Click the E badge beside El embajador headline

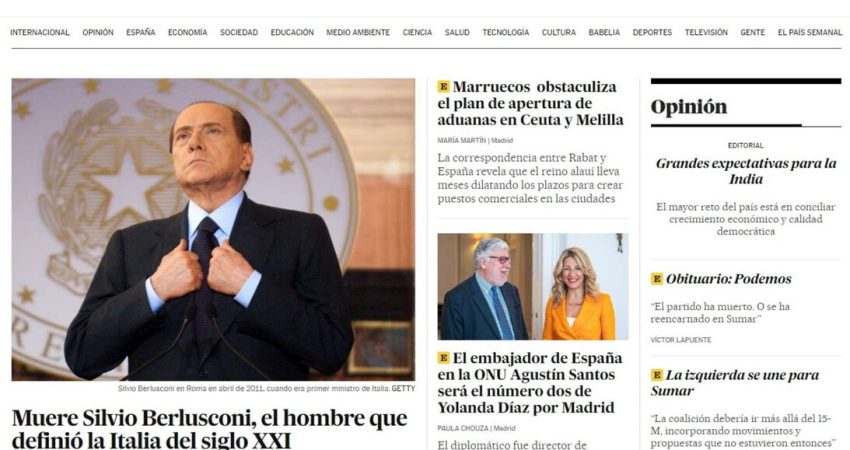point(443,358)
